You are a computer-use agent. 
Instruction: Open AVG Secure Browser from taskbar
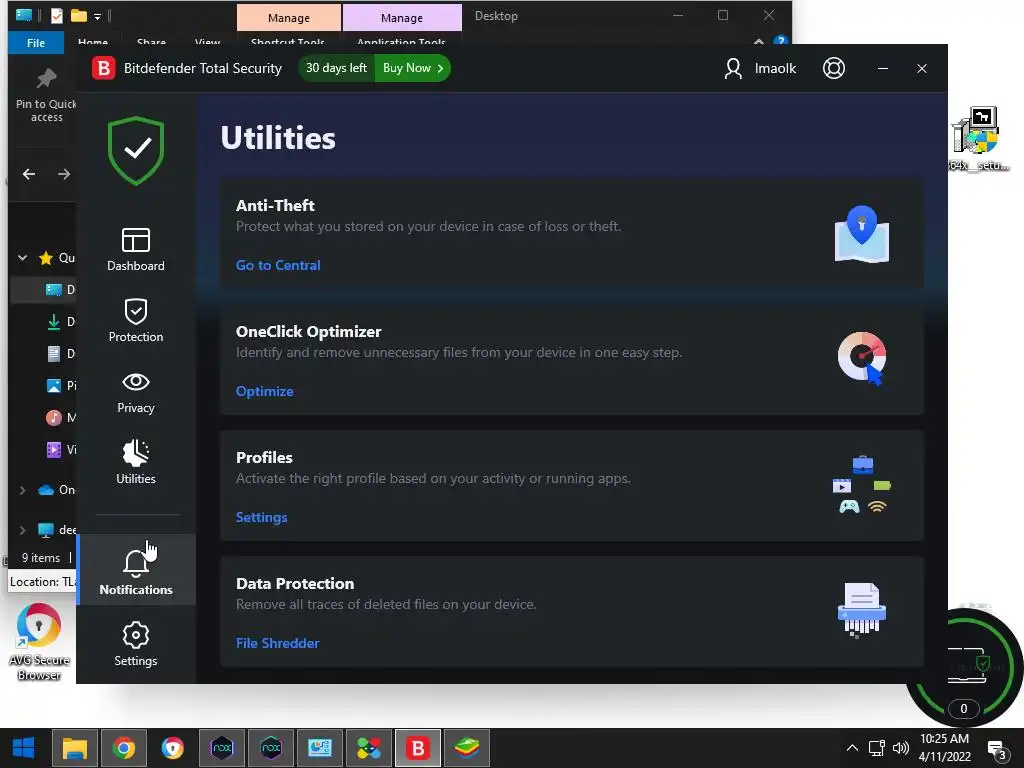172,748
